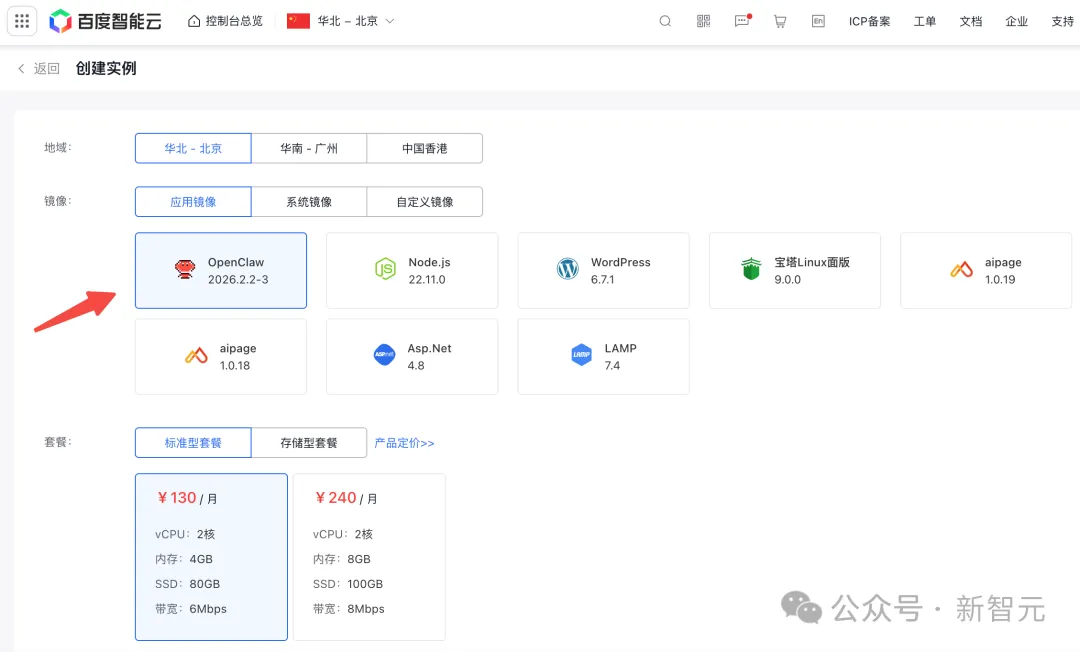Screen dimensions: 1080x652
Task: Click the Baidu AI Cloud logo
Action: pos(104,21)
